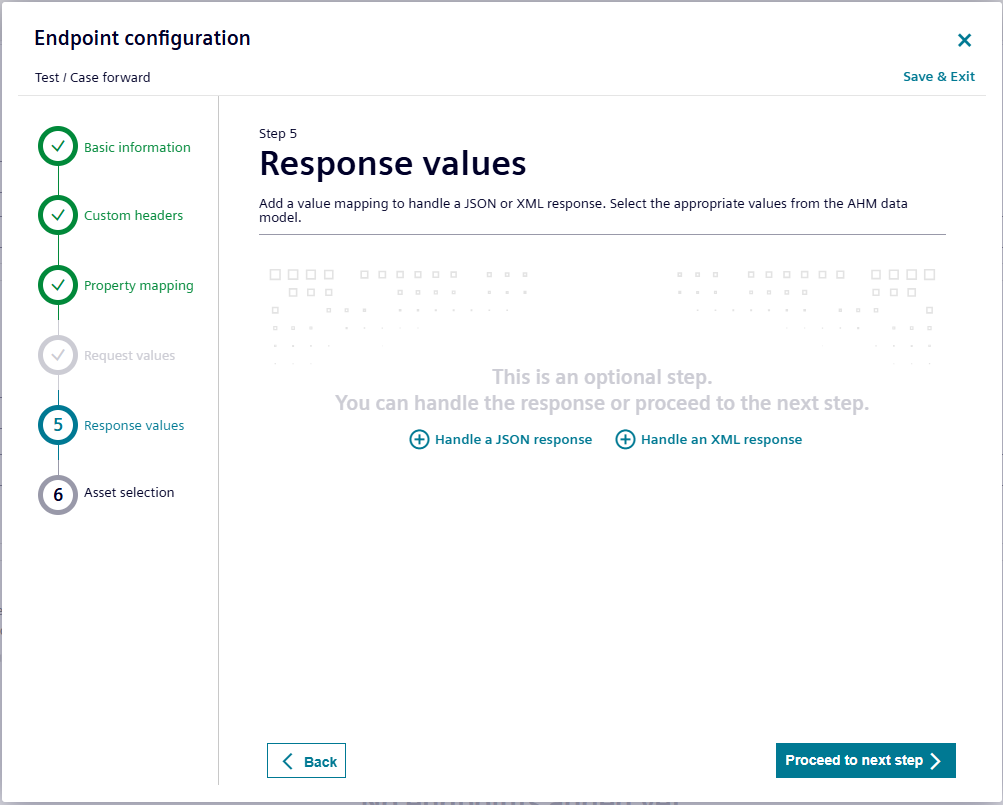Image resolution: width=1003 pixels, height=805 pixels.
Task: Click the plus icon for XML response
Action: point(625,440)
